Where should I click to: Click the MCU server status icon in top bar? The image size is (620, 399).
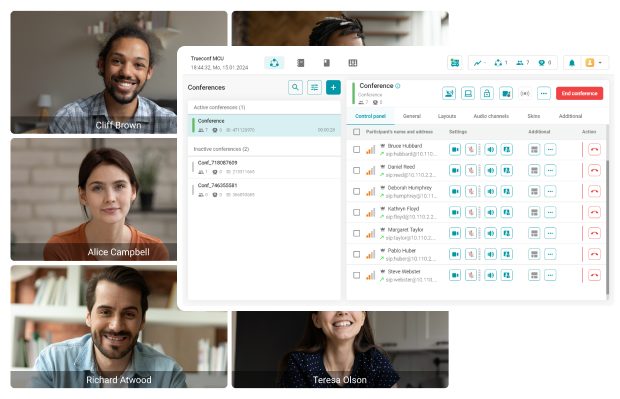point(455,63)
